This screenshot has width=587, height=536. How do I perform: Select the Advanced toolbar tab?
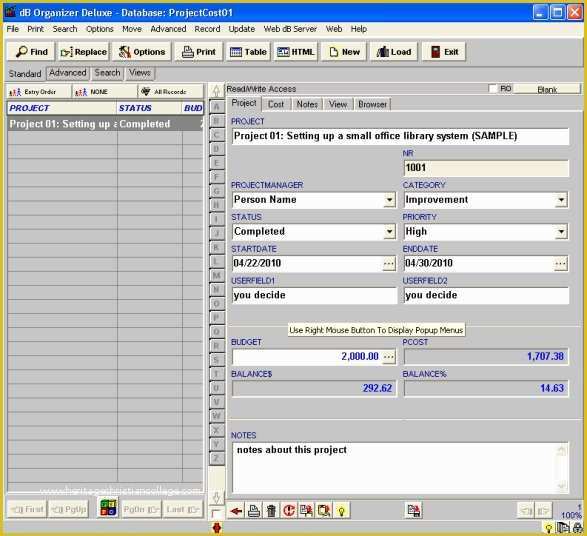[68, 73]
